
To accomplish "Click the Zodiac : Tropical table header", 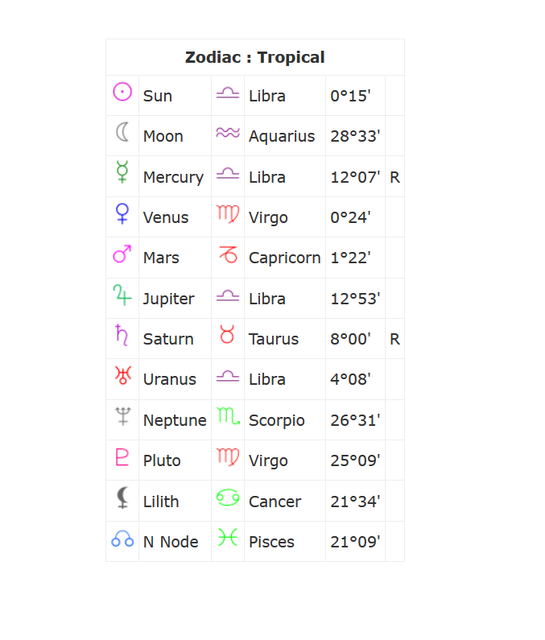I will pyautogui.click(x=255, y=57).
